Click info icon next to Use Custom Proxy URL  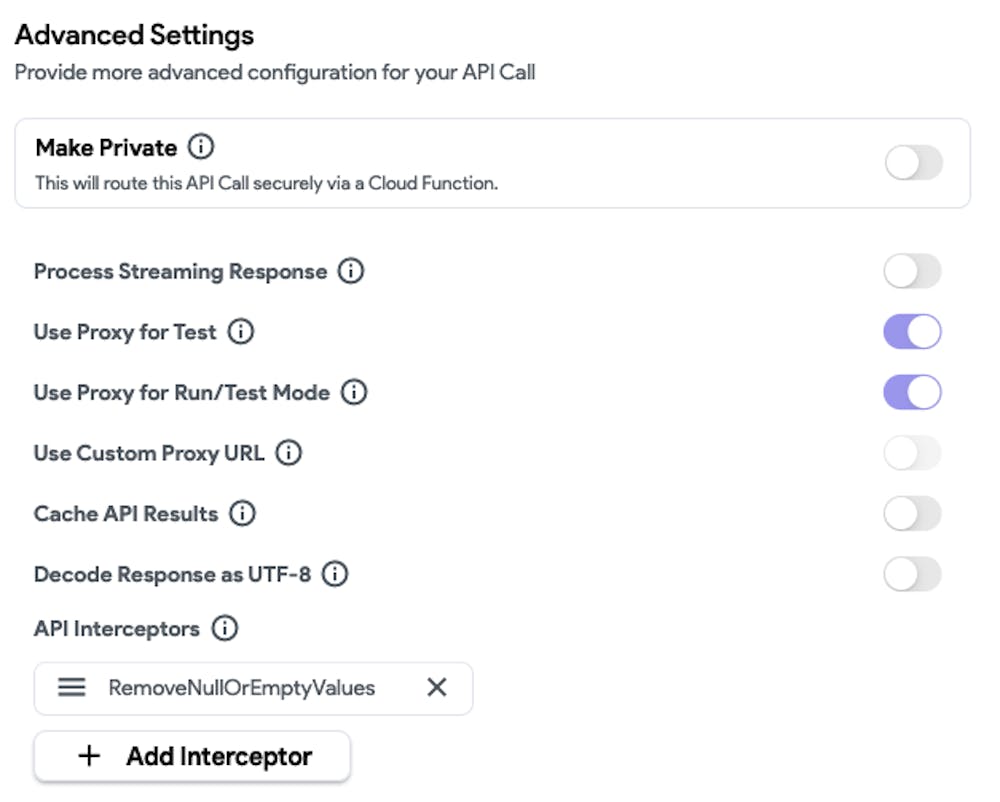(x=288, y=453)
